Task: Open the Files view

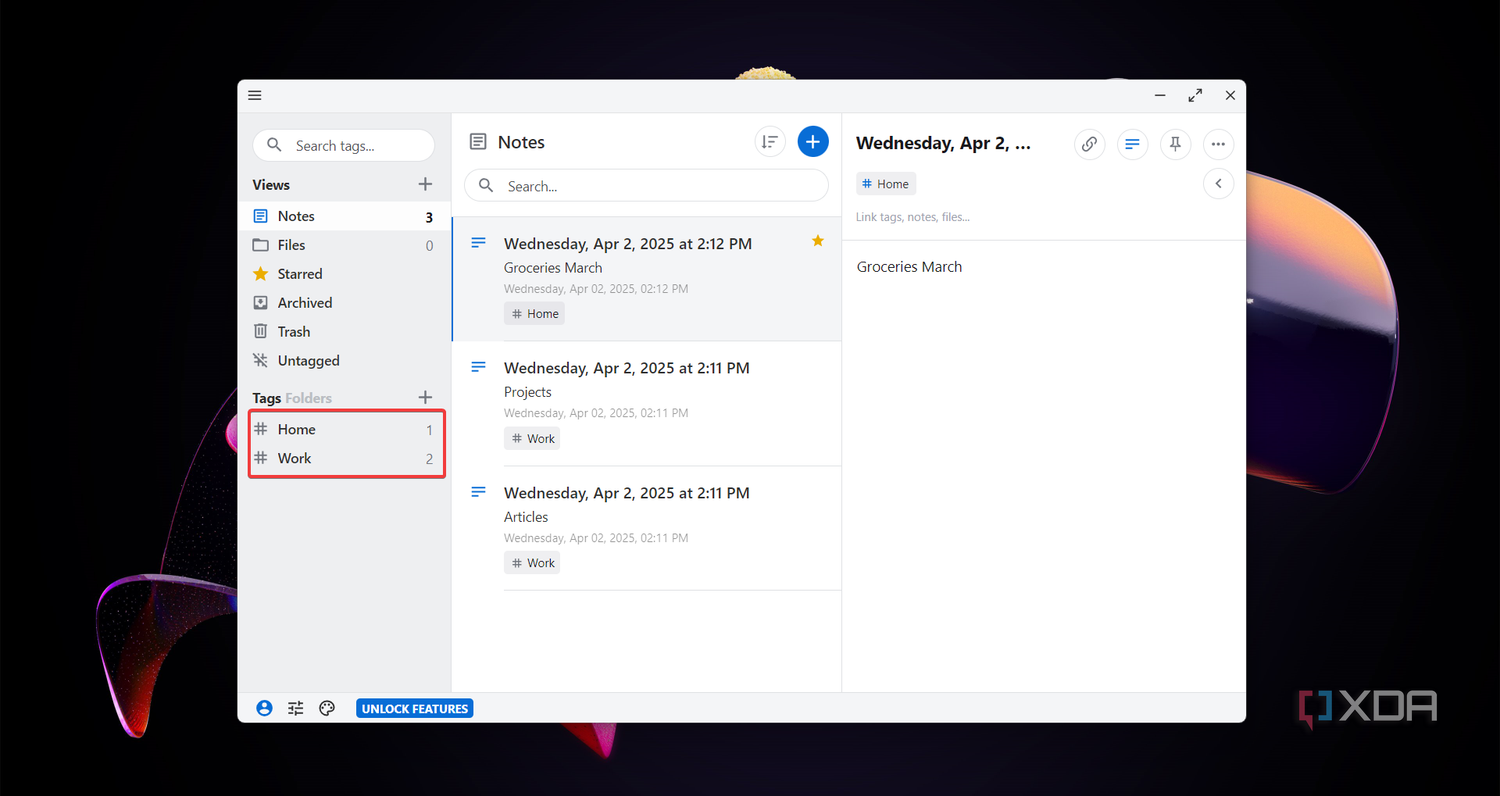Action: [344, 245]
